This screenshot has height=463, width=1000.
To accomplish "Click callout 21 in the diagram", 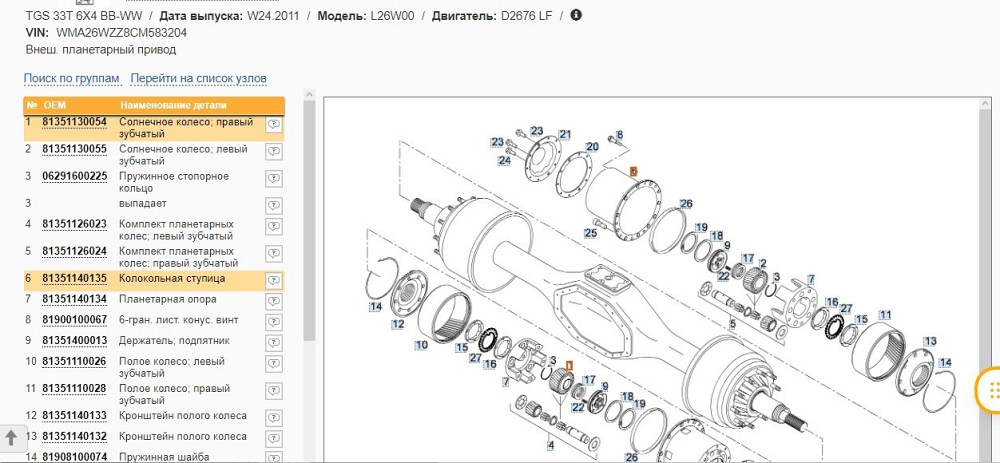I will point(565,134).
